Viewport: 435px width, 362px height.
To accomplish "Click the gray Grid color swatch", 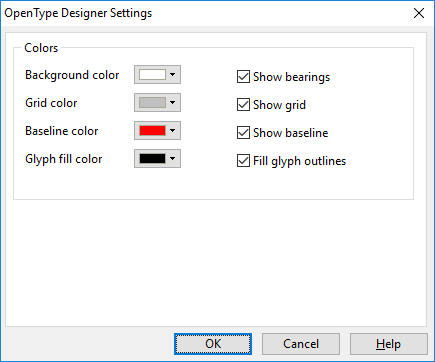I will click(x=152, y=103).
